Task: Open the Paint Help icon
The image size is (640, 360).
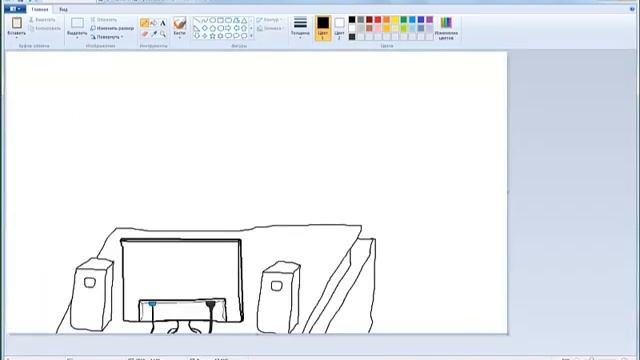Action: coord(633,9)
